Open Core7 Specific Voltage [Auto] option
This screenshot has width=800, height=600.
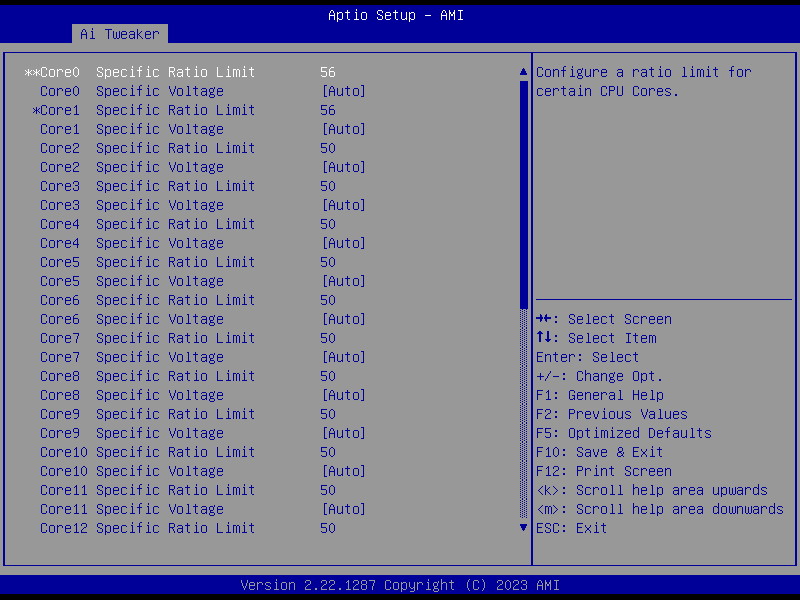point(343,357)
